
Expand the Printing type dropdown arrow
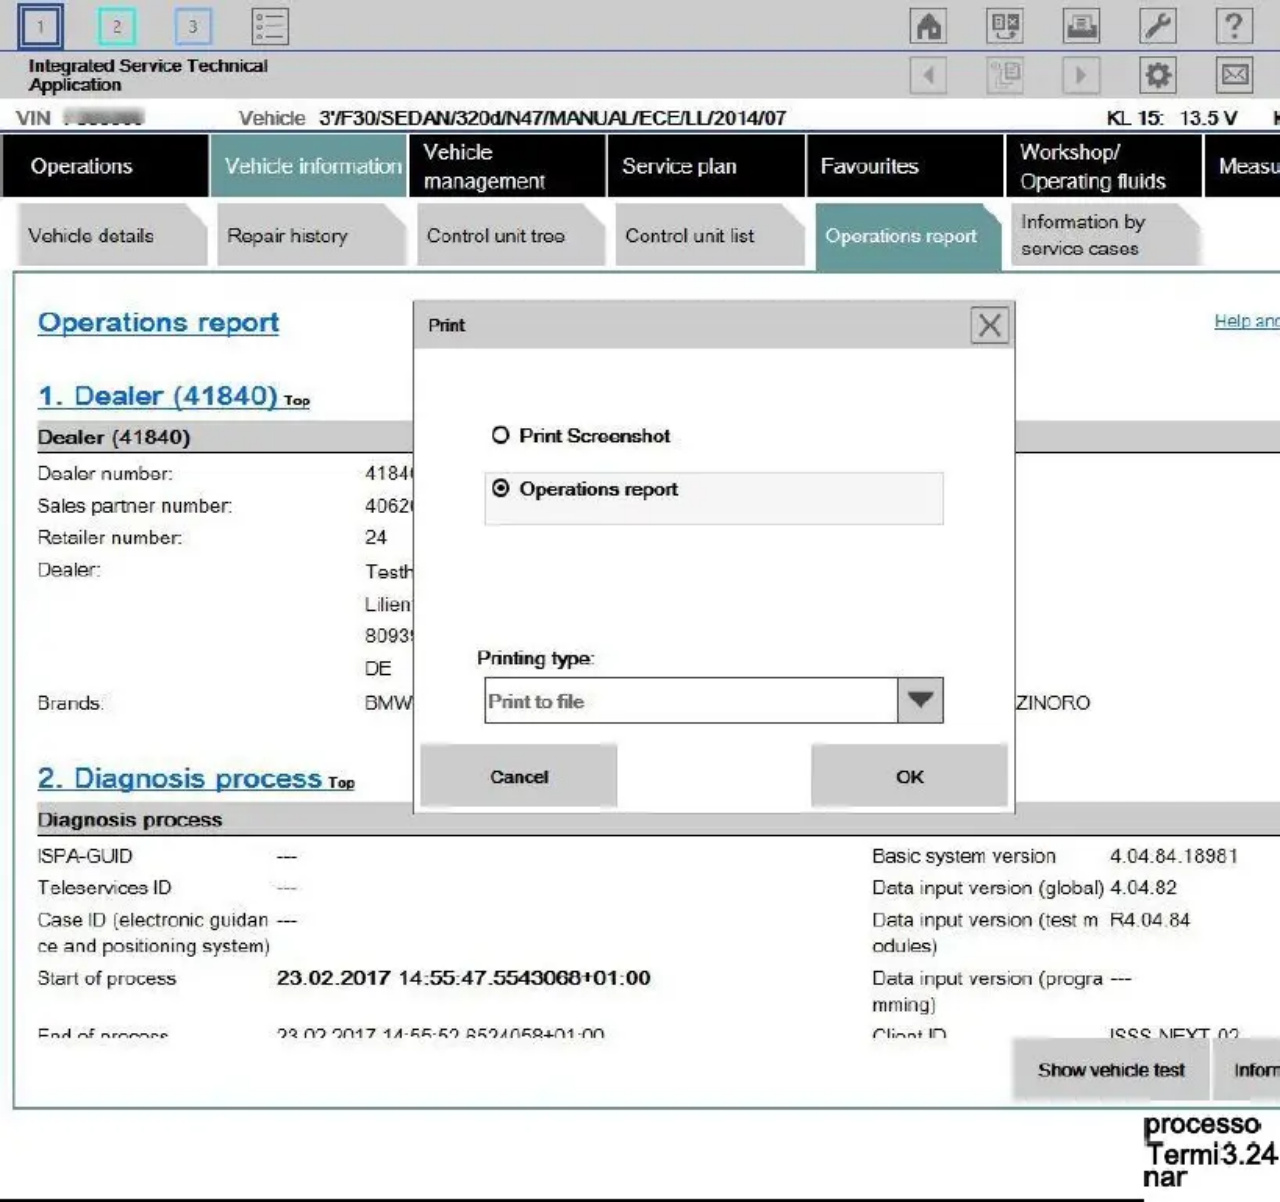tap(920, 700)
